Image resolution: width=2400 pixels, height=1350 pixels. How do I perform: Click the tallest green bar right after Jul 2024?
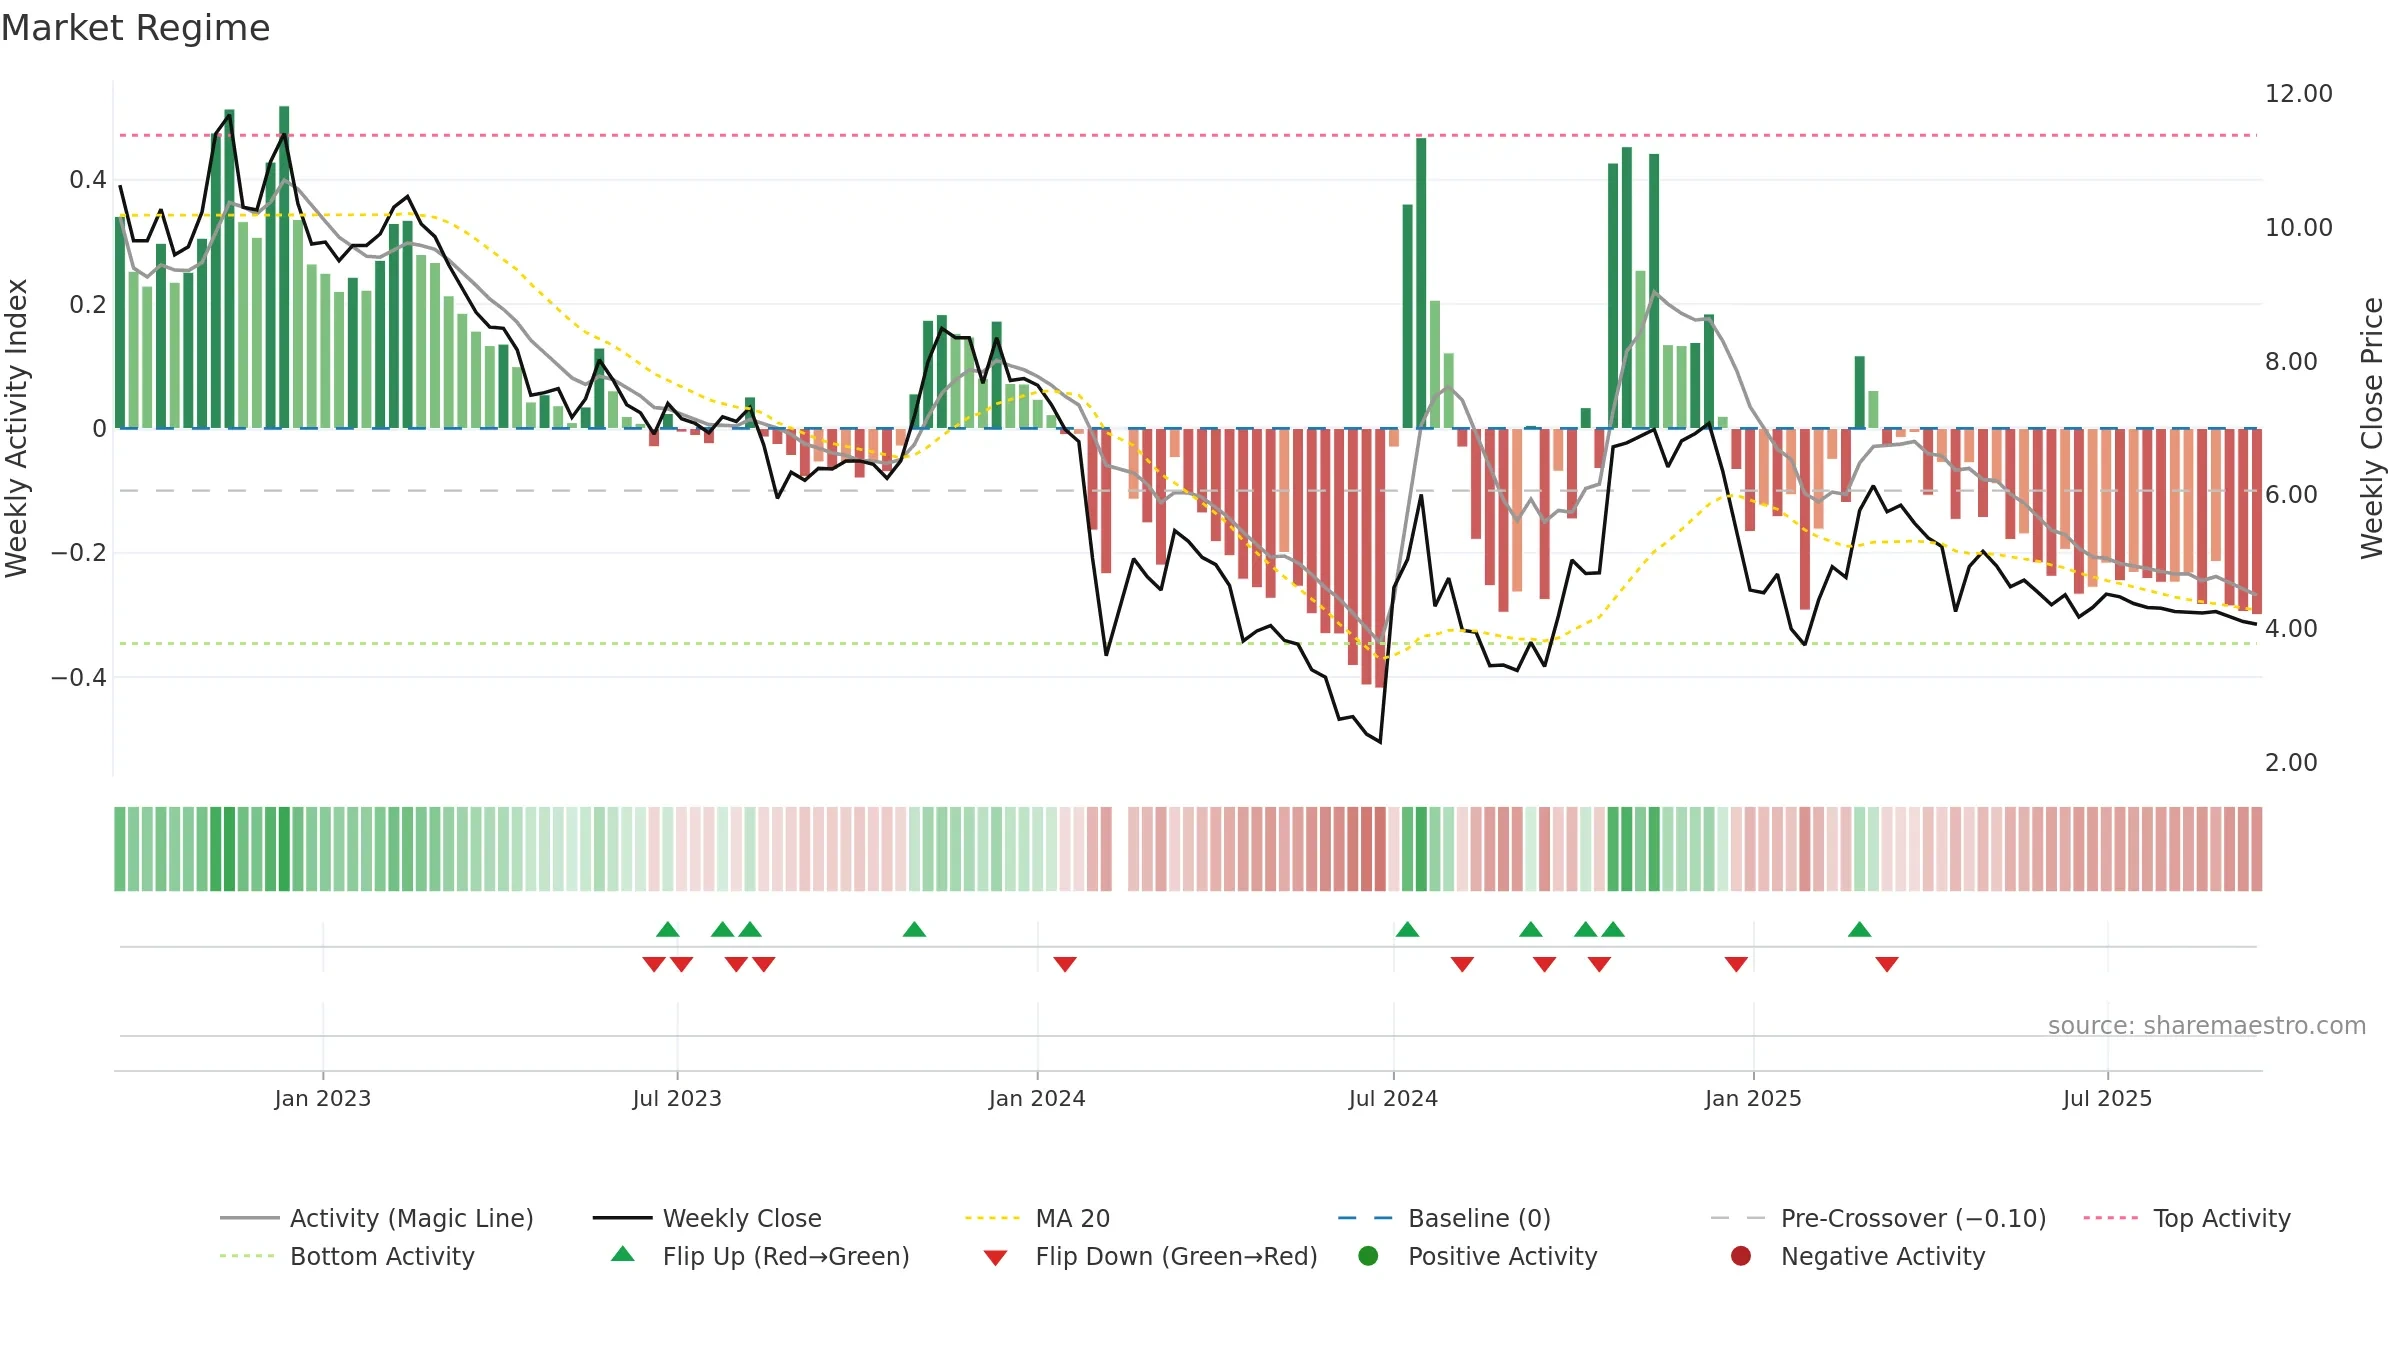[x=1421, y=283]
